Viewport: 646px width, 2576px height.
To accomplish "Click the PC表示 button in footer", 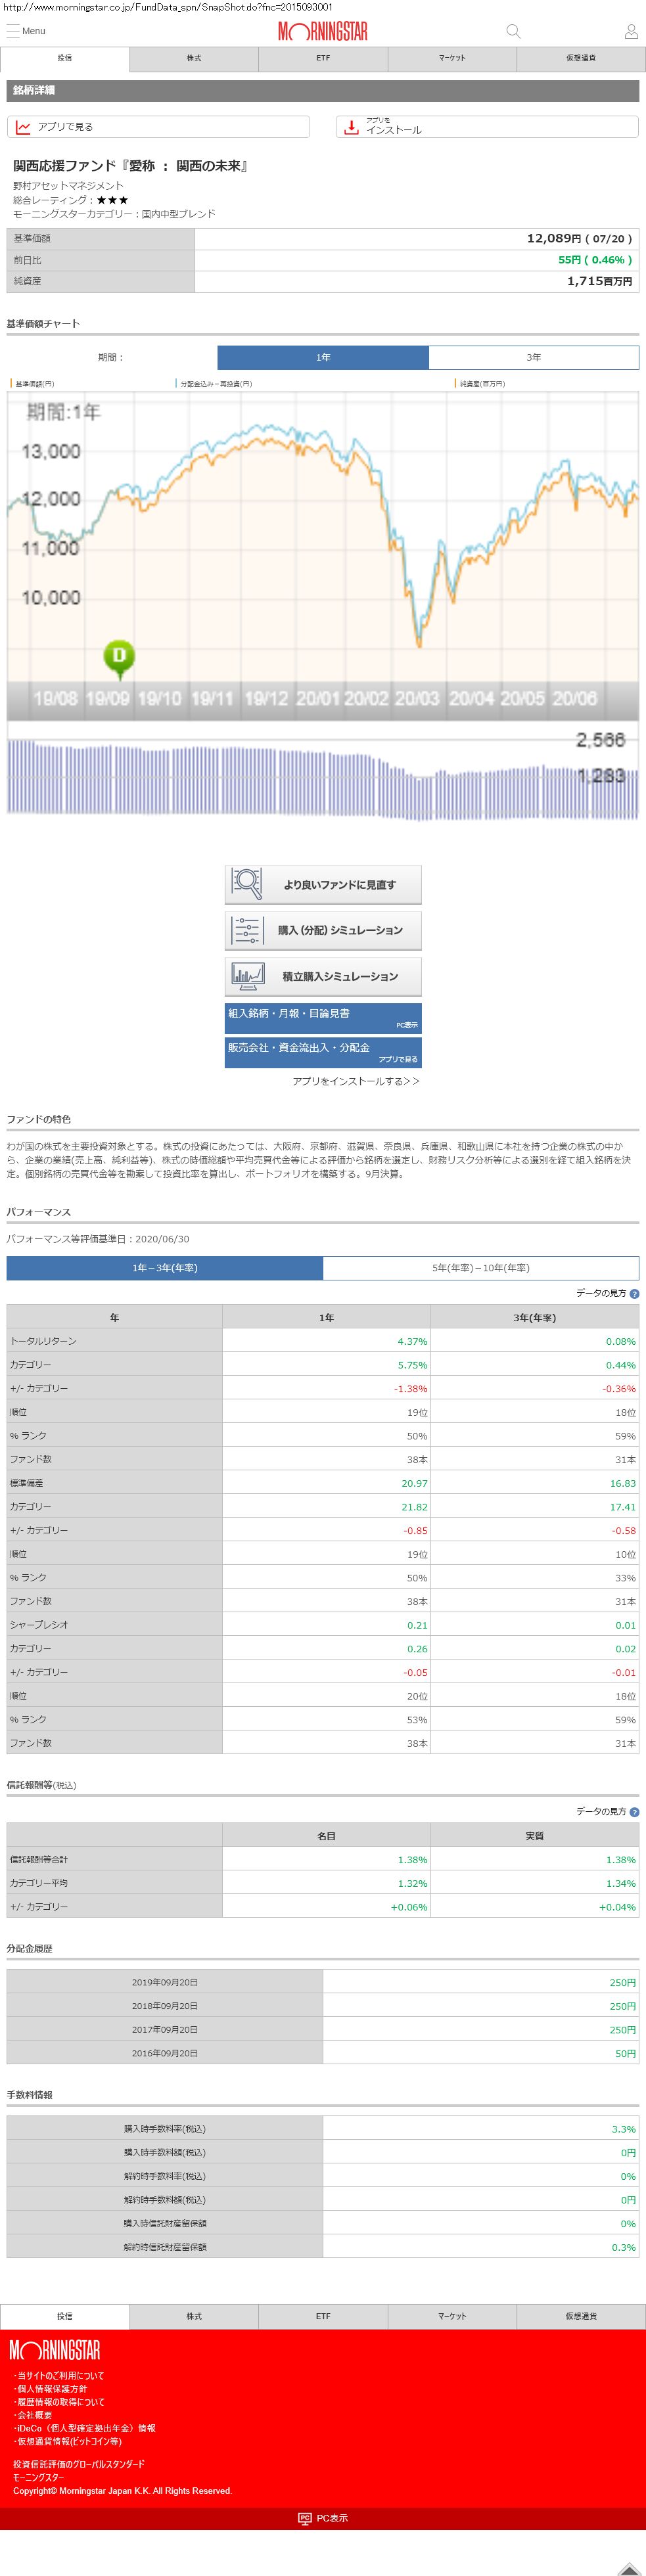I will [323, 2518].
